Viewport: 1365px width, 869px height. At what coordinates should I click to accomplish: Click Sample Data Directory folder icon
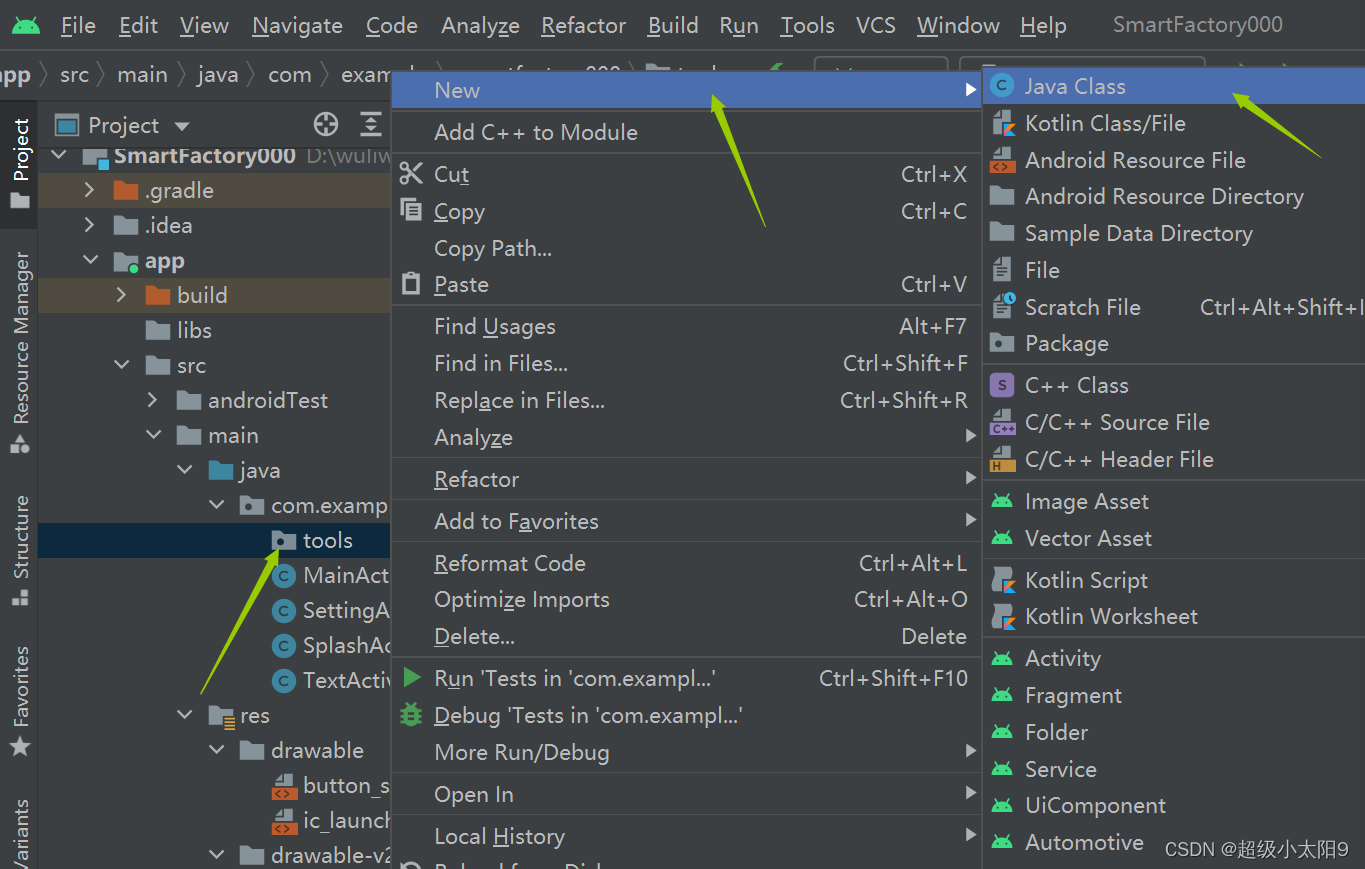pos(1002,233)
